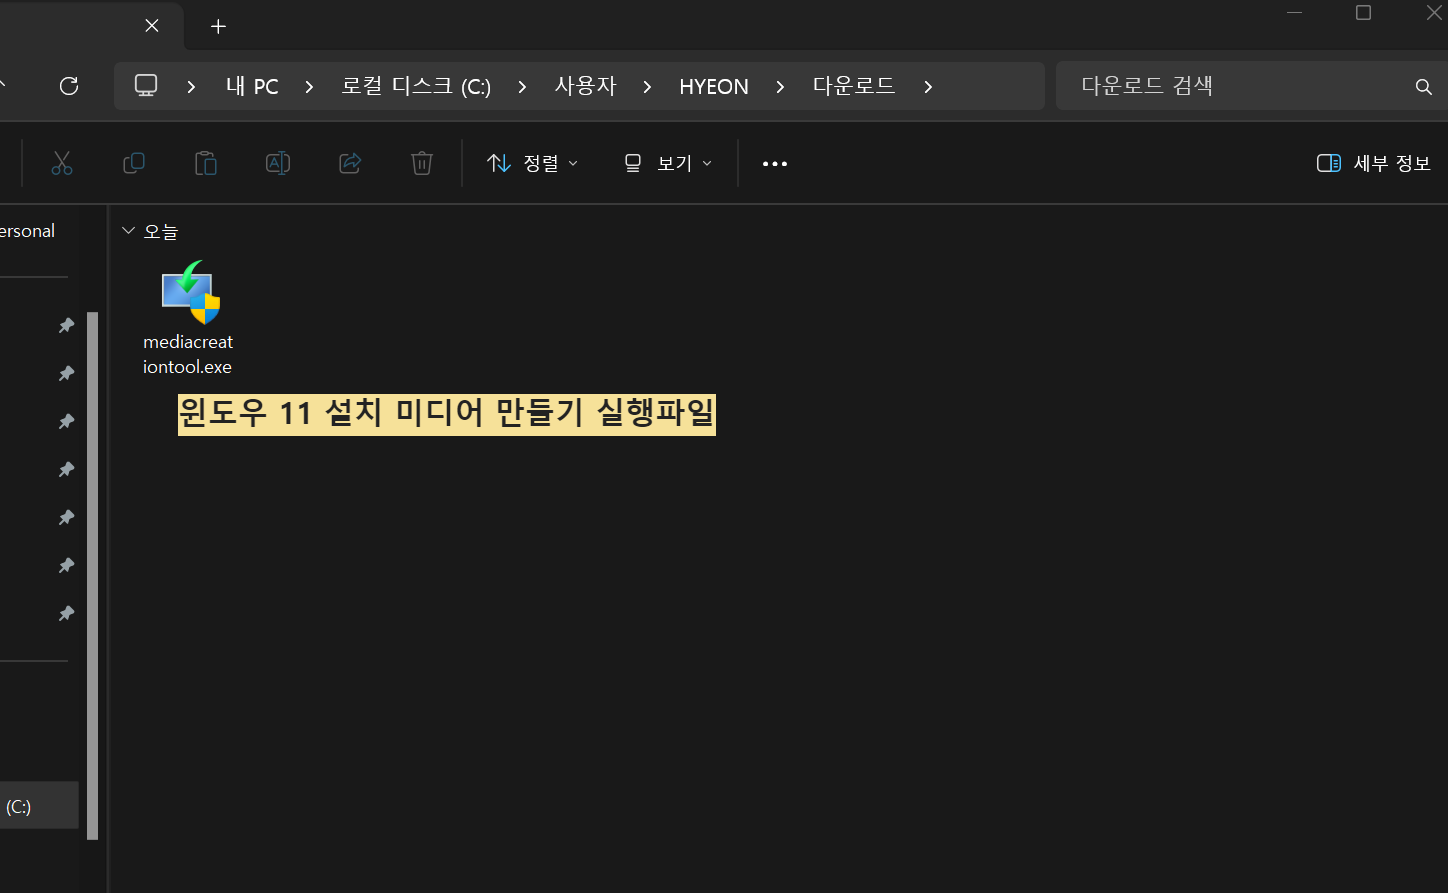Click the PC monitor icon in address bar
This screenshot has height=893, width=1448.
(x=147, y=86)
